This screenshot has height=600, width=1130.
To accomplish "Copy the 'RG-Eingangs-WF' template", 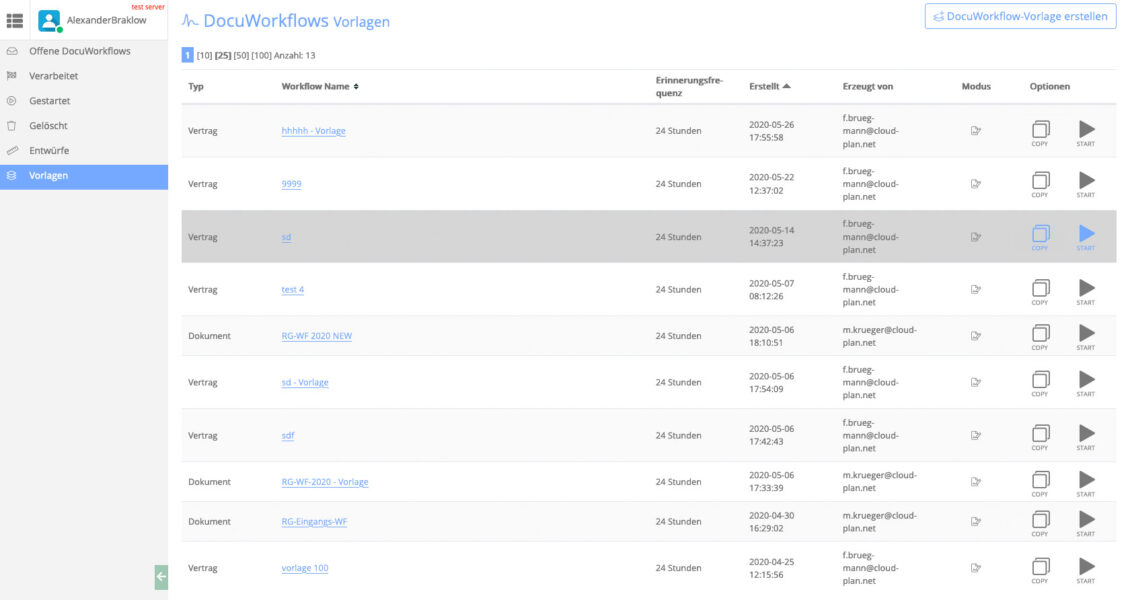I will 1040,520.
